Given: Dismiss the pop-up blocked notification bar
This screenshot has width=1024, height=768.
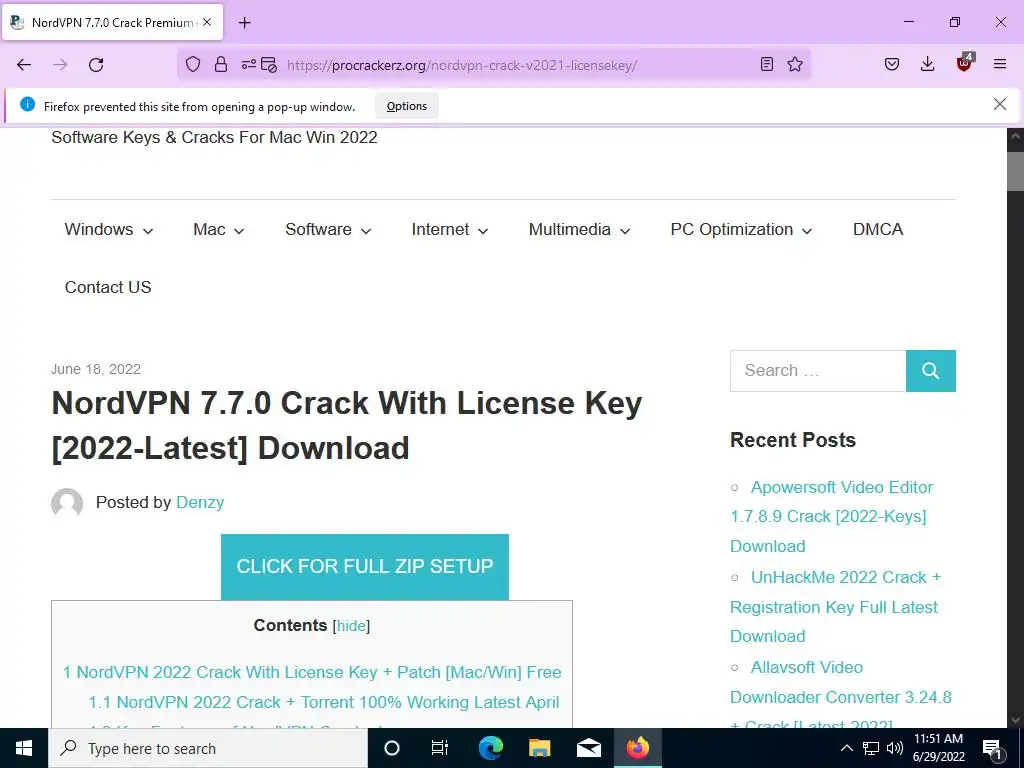Looking at the screenshot, I should 1000,104.
